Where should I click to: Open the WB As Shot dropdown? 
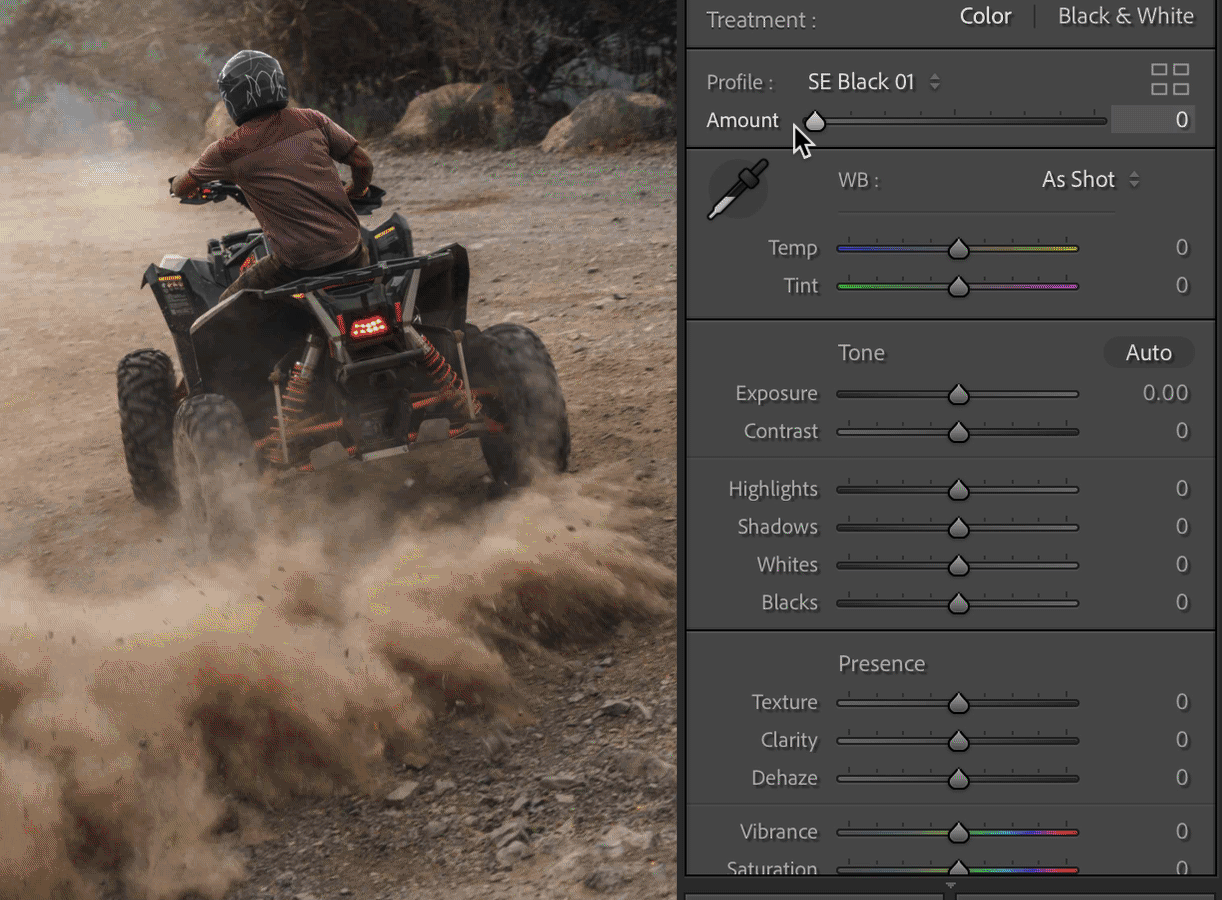pyautogui.click(x=1090, y=180)
